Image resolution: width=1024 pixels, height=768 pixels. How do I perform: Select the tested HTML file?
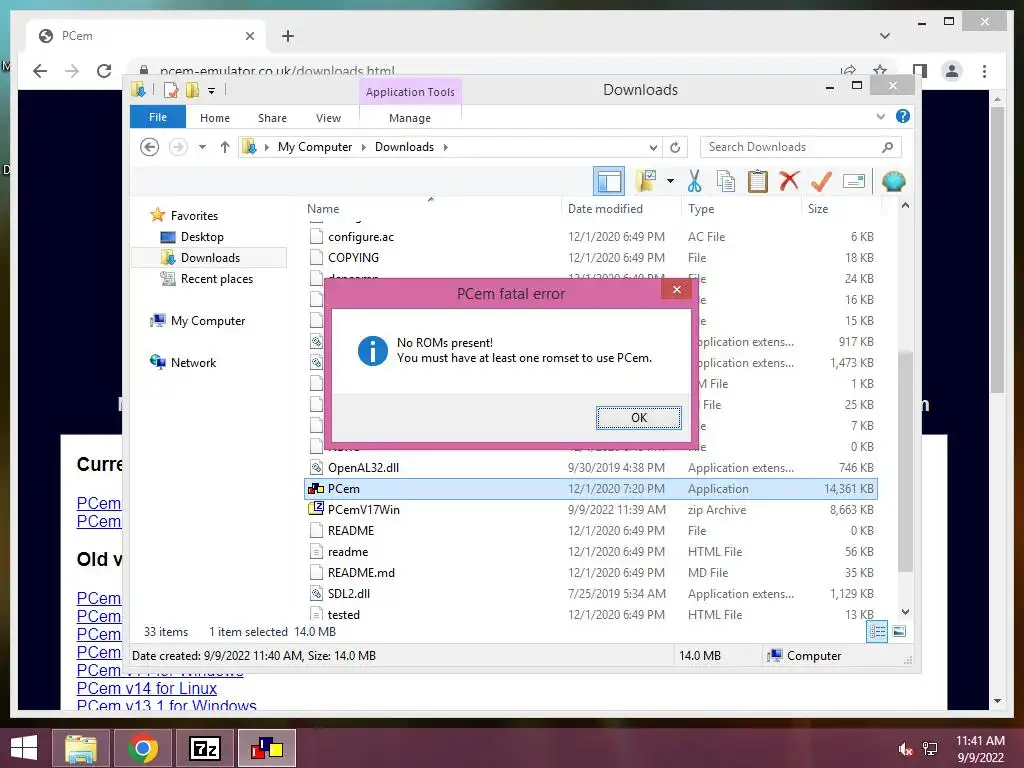pyautogui.click(x=590, y=615)
